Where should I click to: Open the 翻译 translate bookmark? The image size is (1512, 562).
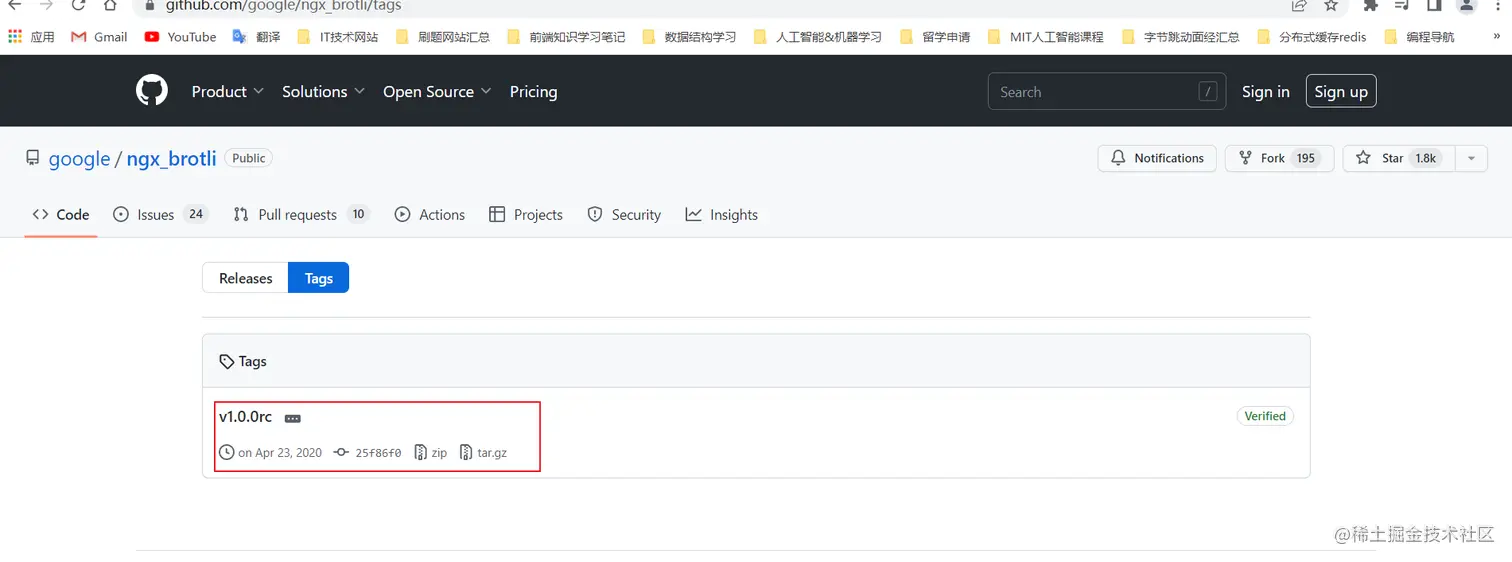click(256, 37)
